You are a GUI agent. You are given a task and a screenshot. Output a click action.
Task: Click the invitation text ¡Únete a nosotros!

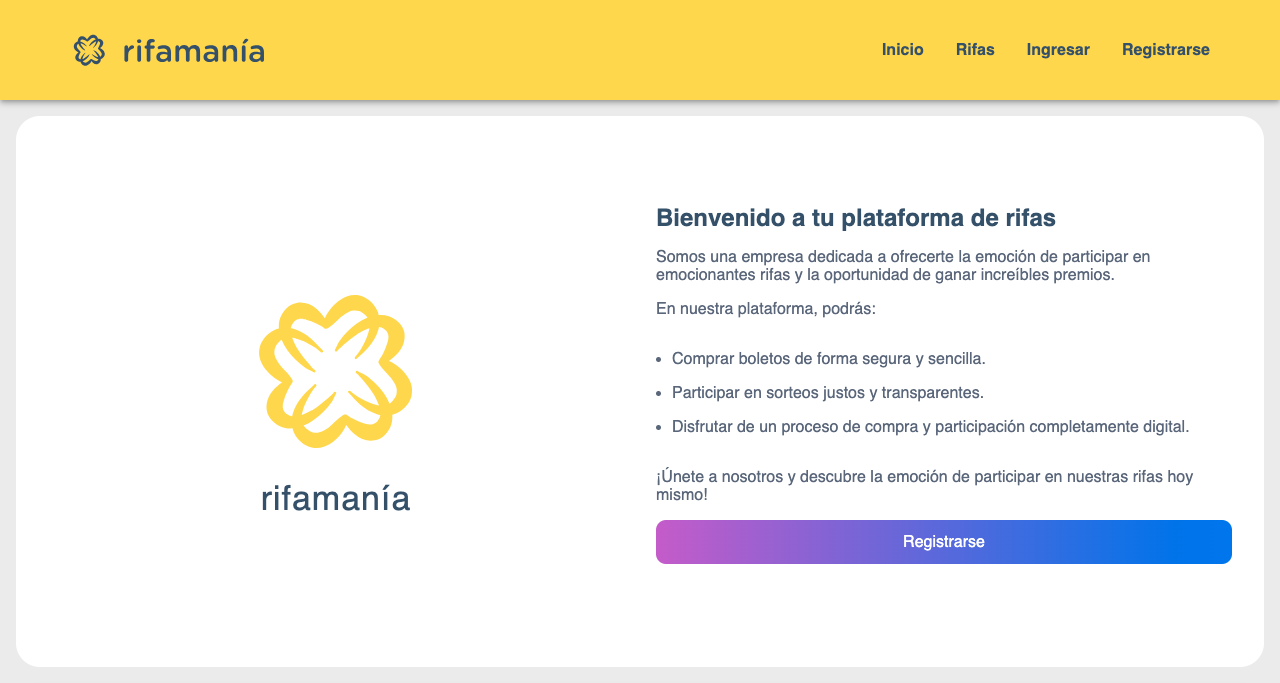(923, 477)
